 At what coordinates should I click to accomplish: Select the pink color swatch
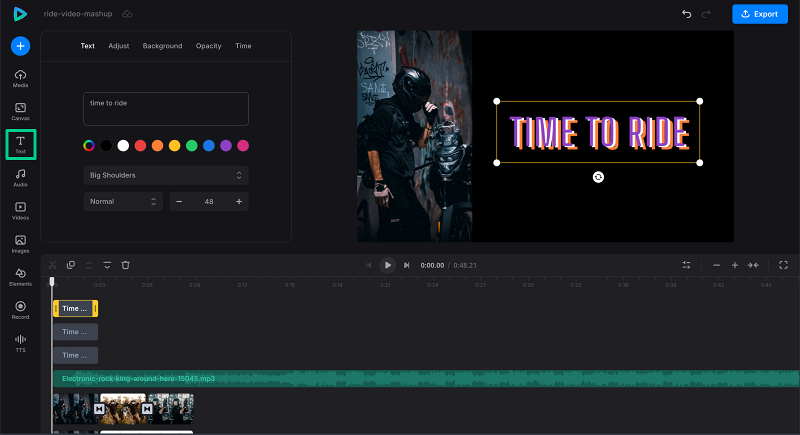pos(243,146)
